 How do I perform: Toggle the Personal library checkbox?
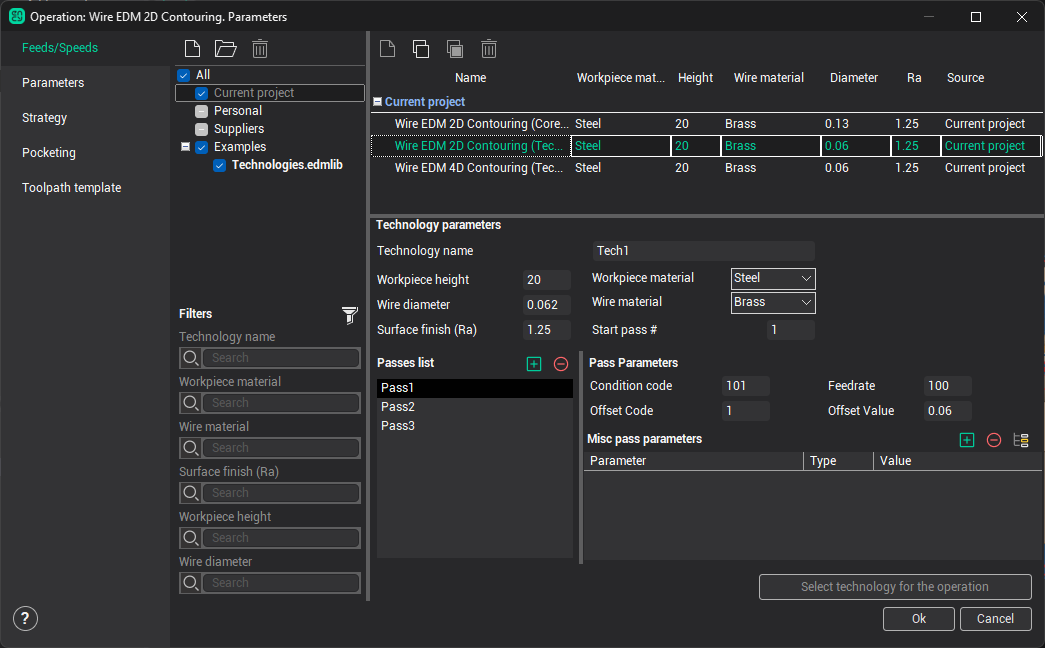(201, 111)
